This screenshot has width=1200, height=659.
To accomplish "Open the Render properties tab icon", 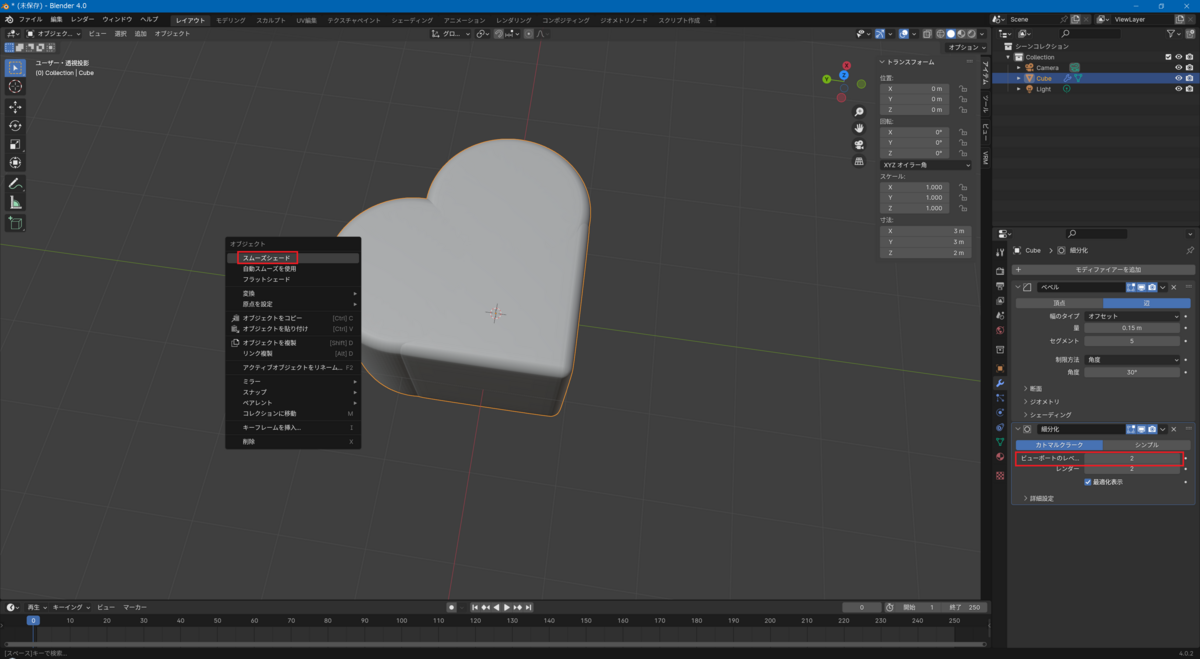I will (999, 271).
